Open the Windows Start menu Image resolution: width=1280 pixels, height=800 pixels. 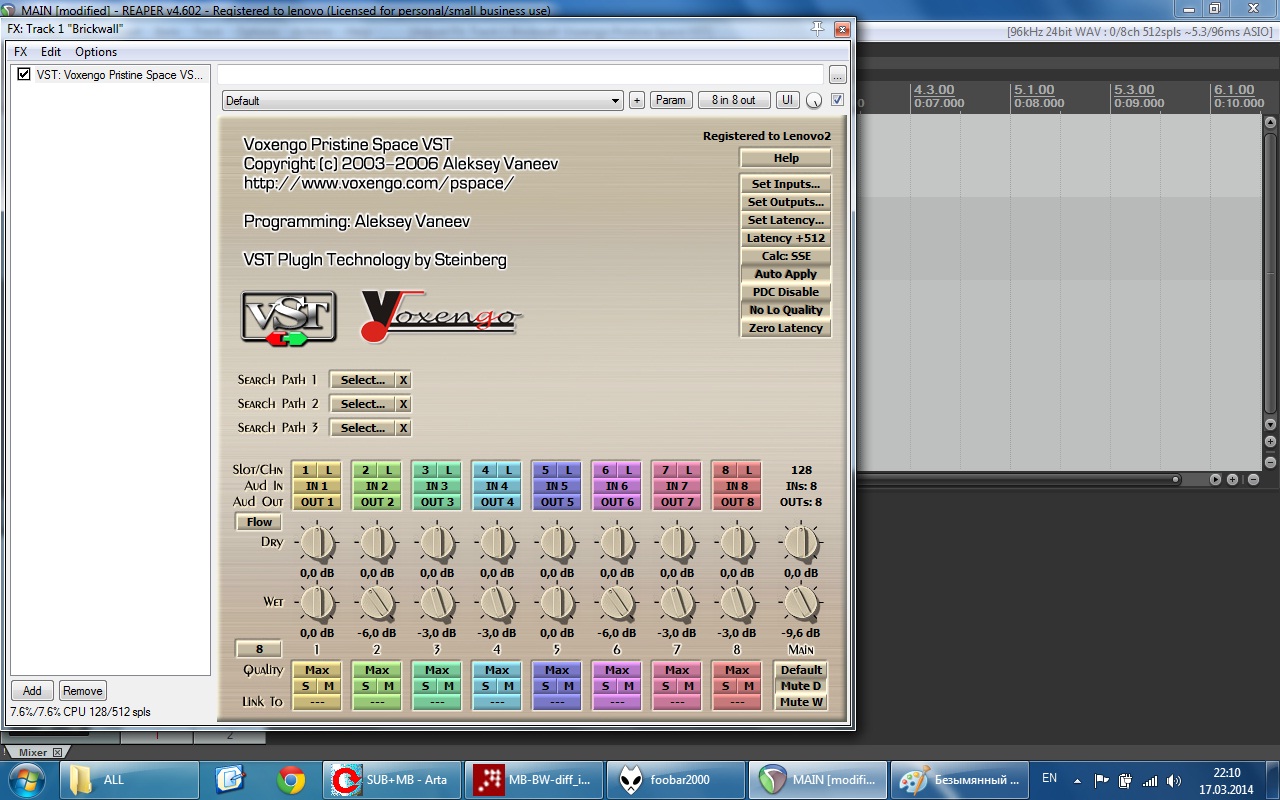click(x=27, y=779)
